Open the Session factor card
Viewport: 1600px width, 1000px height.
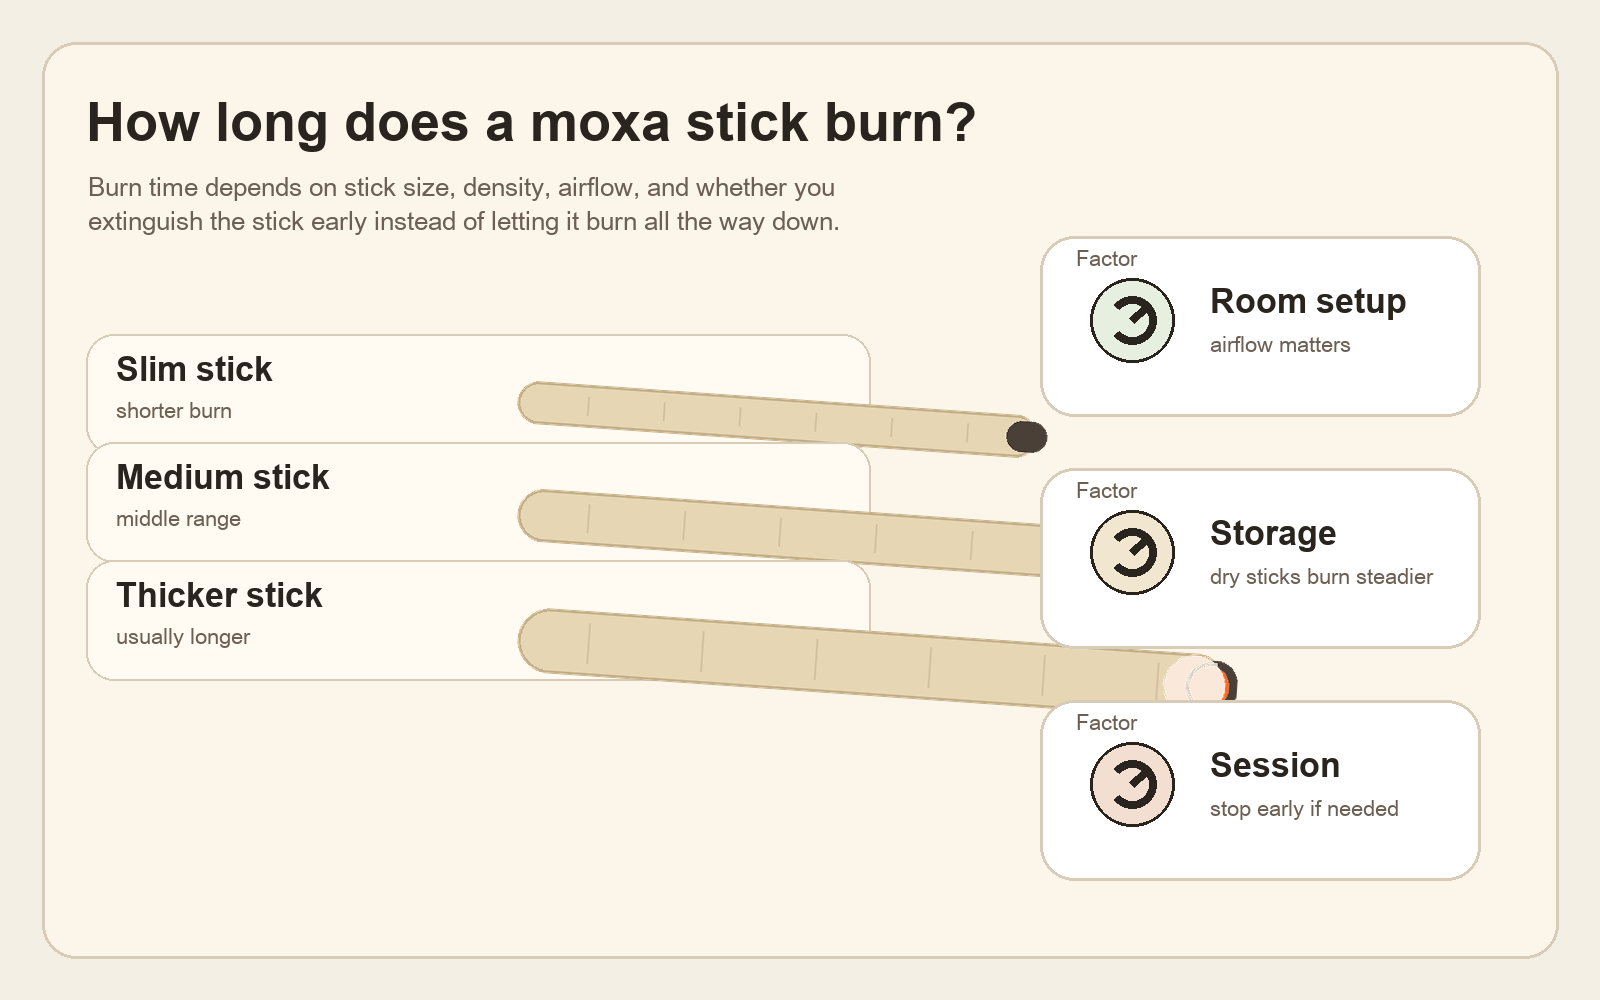[x=1260, y=790]
